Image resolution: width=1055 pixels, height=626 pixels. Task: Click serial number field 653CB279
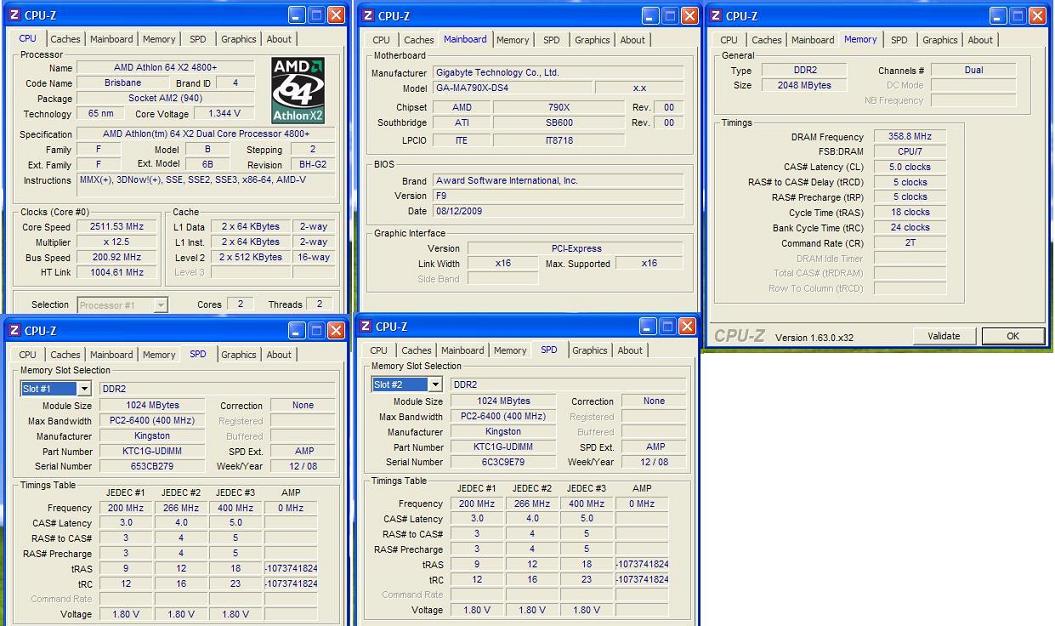tap(152, 466)
